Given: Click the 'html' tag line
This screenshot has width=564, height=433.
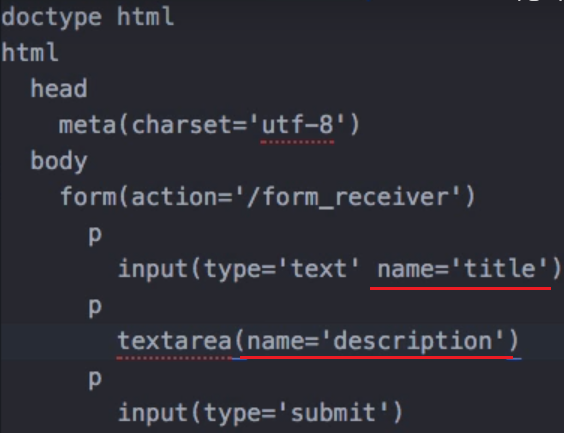Looking at the screenshot, I should point(29,53).
